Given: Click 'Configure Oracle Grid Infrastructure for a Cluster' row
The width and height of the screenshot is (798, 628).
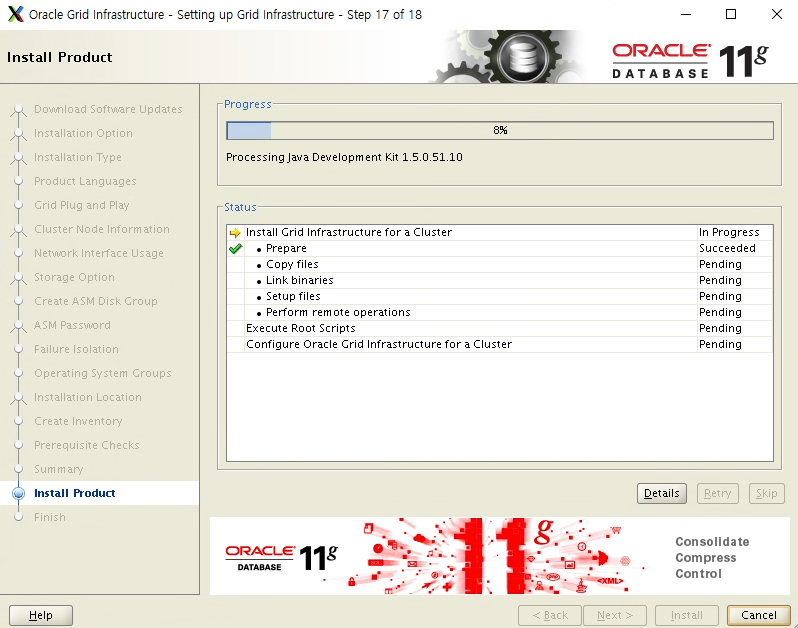Looking at the screenshot, I should (500, 345).
